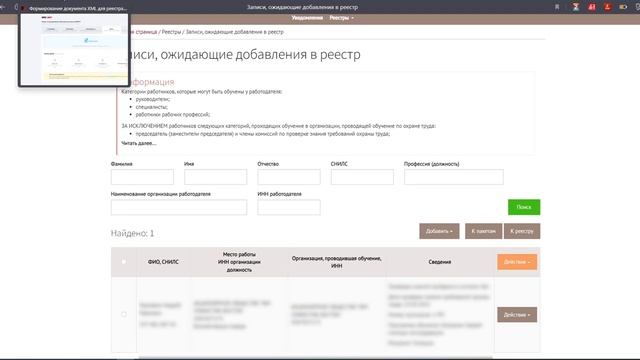Click the browser back arrow
This screenshot has width=640, height=360.
pos(2,7)
